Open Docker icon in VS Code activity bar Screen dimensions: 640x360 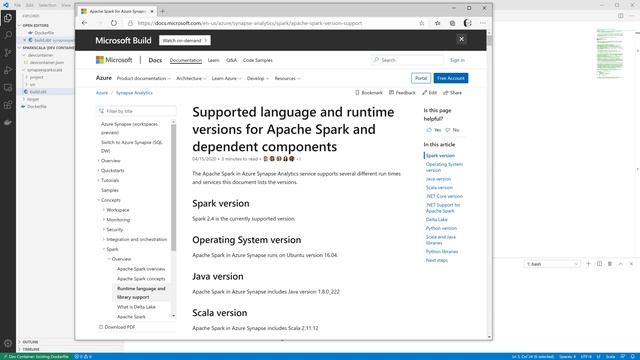pyautogui.click(x=8, y=122)
